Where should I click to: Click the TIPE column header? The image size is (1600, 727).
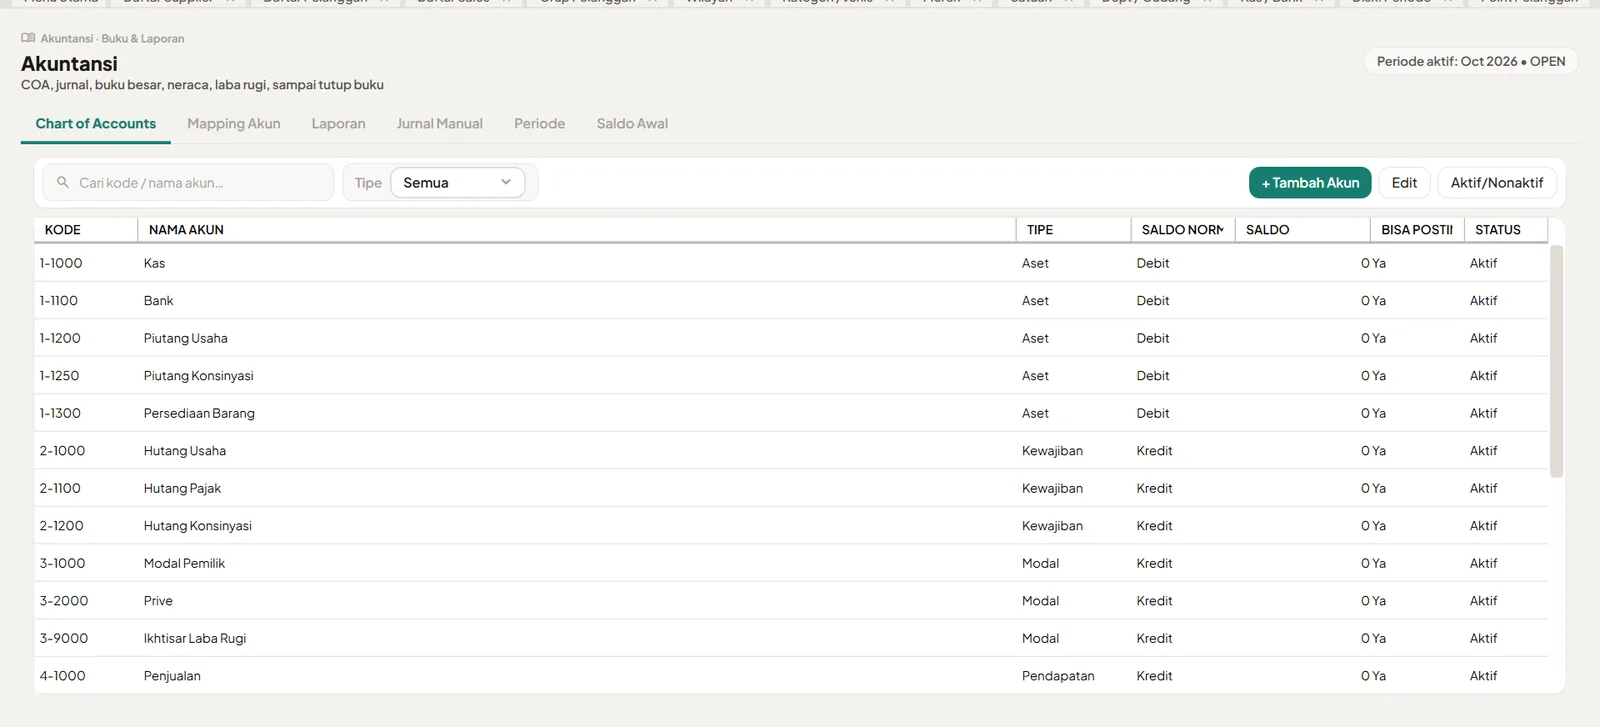click(x=1073, y=230)
